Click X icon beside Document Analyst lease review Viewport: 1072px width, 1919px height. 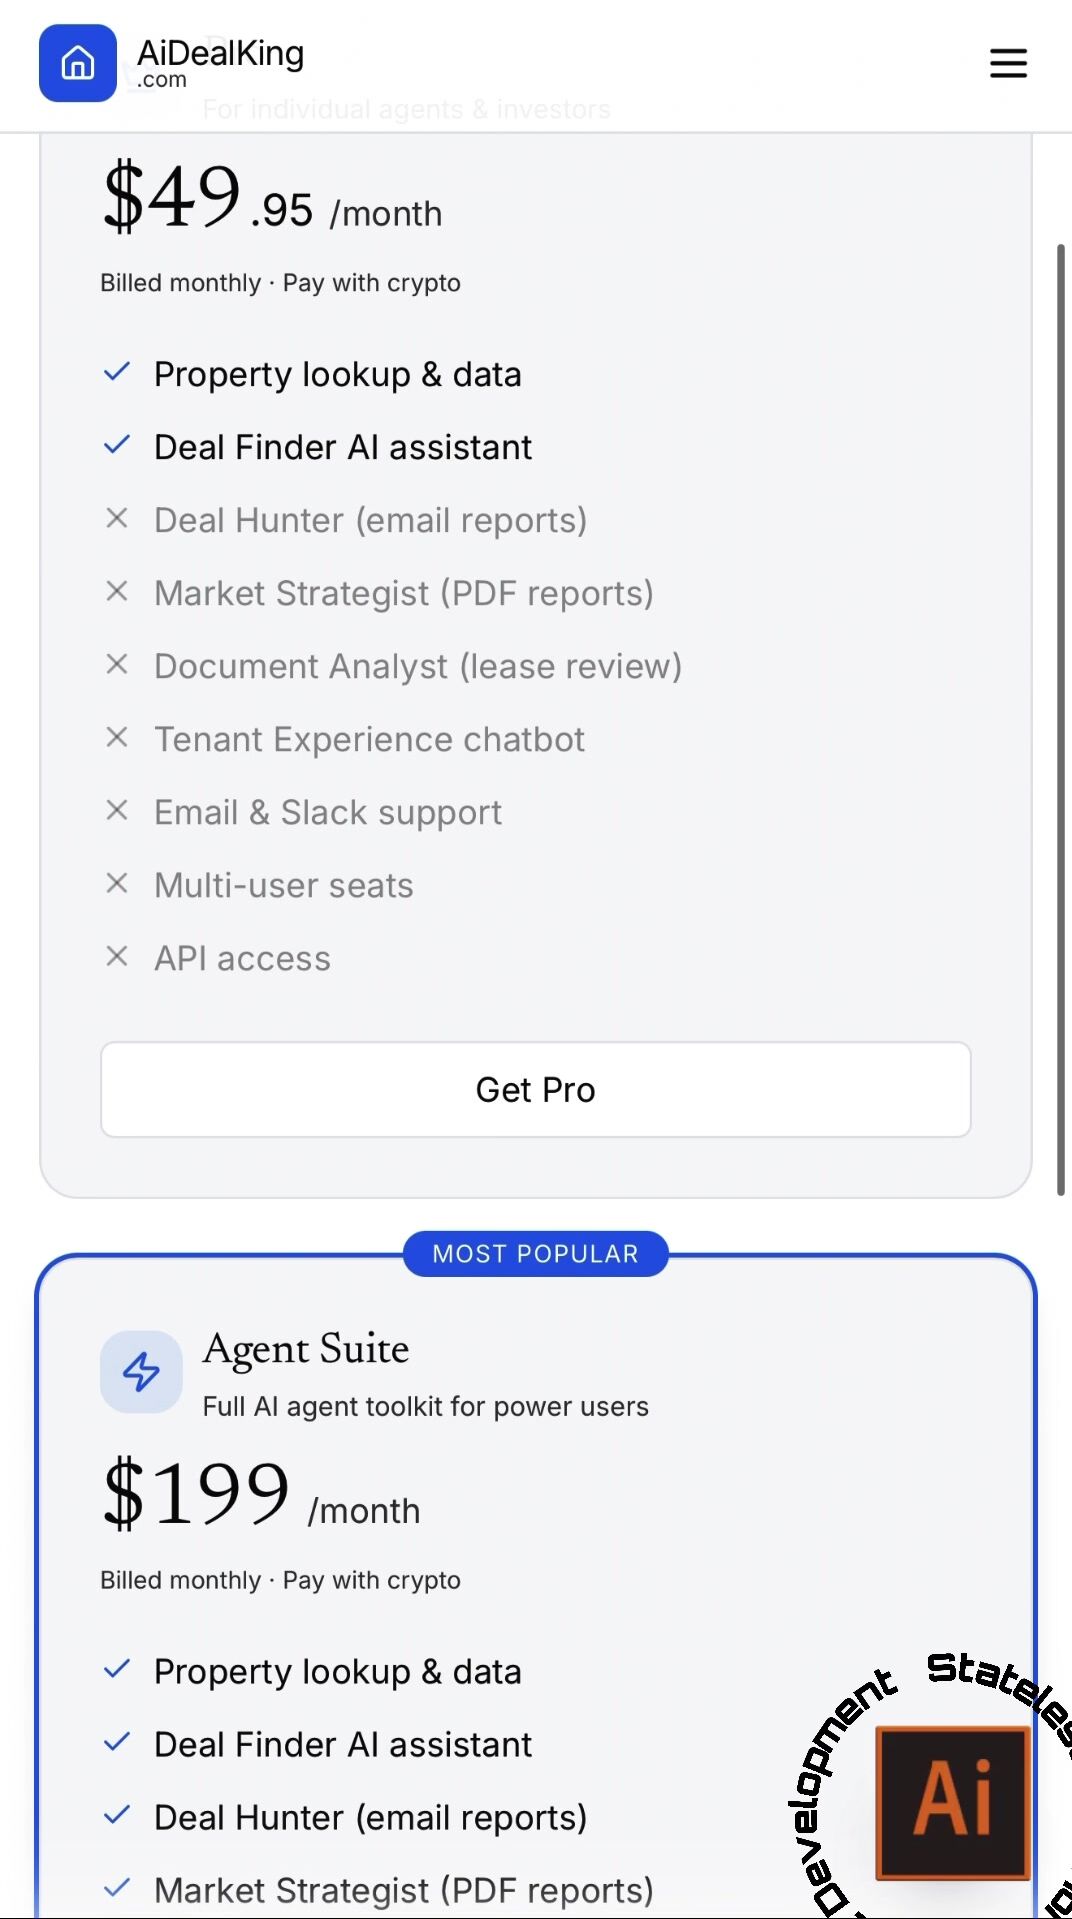(117, 665)
